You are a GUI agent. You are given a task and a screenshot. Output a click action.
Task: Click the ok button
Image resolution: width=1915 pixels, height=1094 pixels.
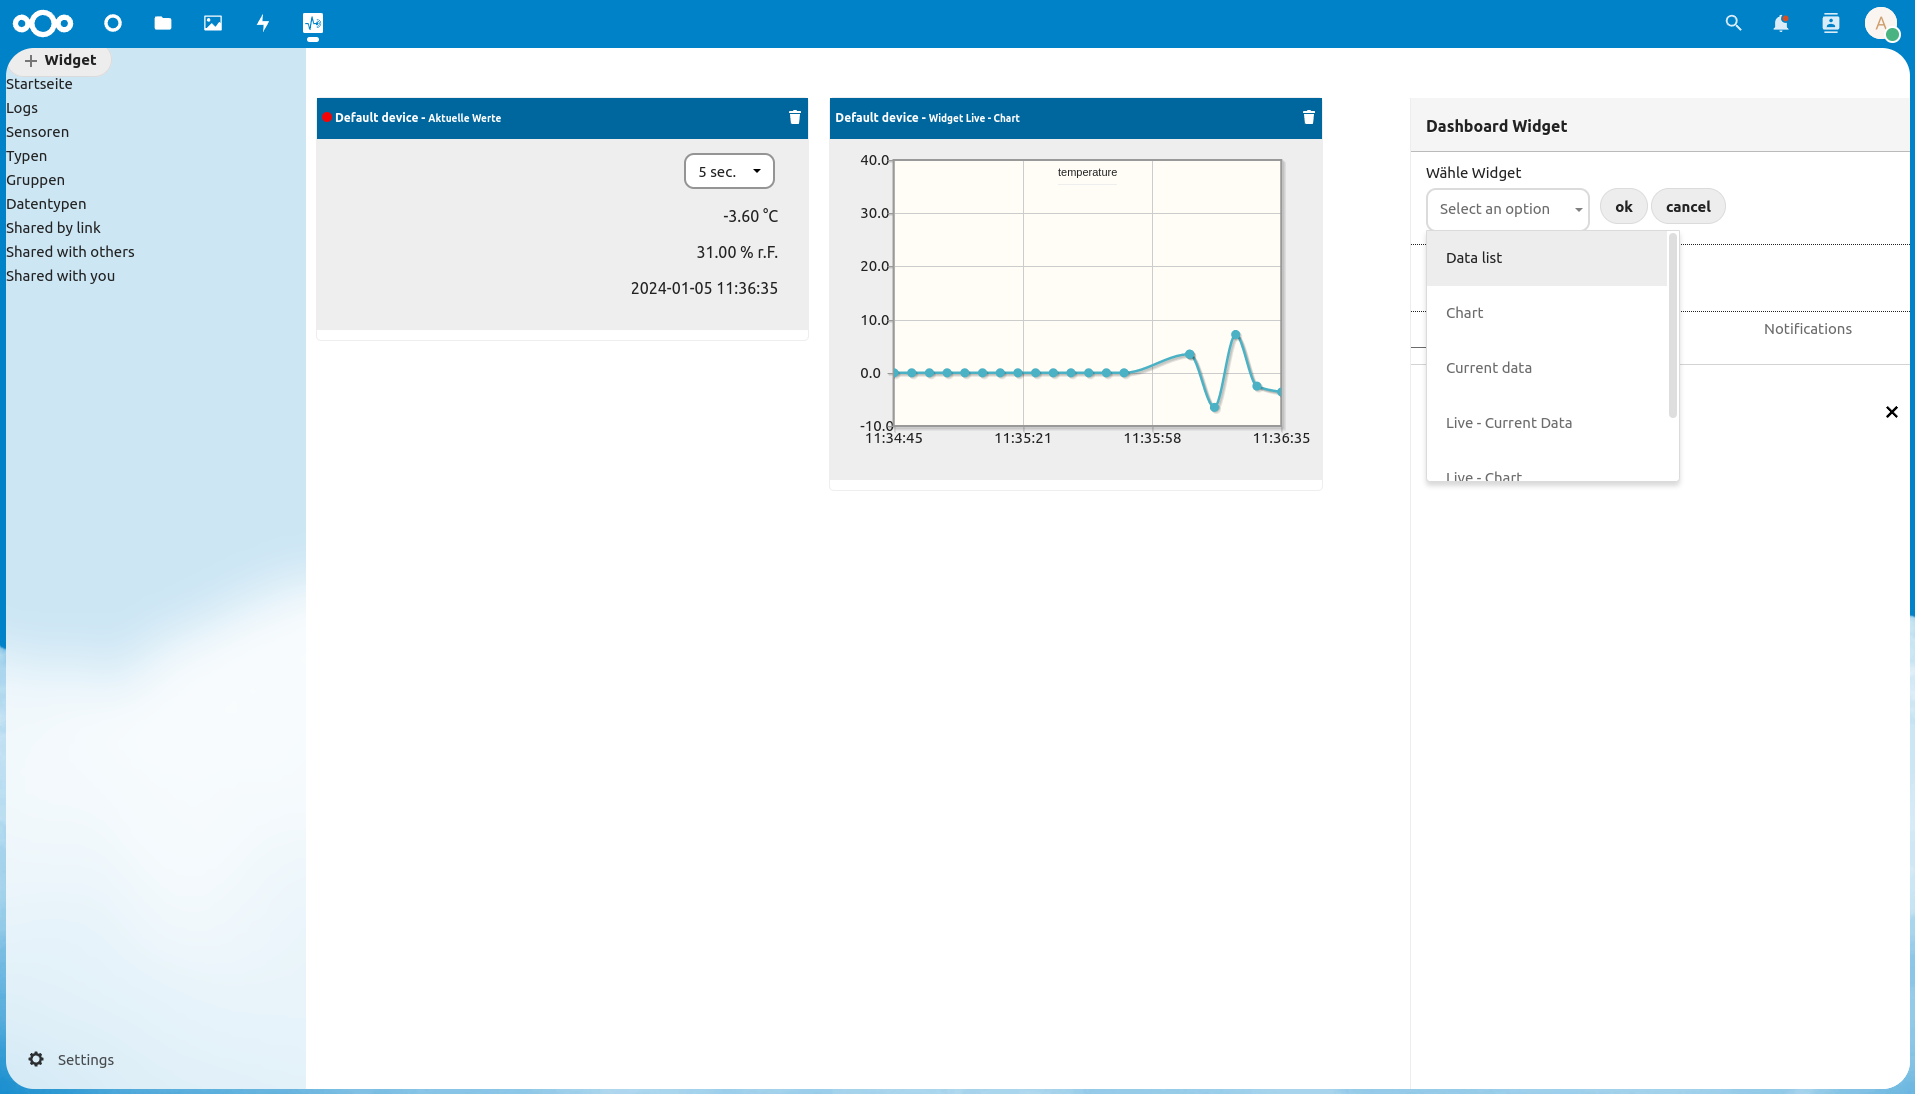[1623, 207]
